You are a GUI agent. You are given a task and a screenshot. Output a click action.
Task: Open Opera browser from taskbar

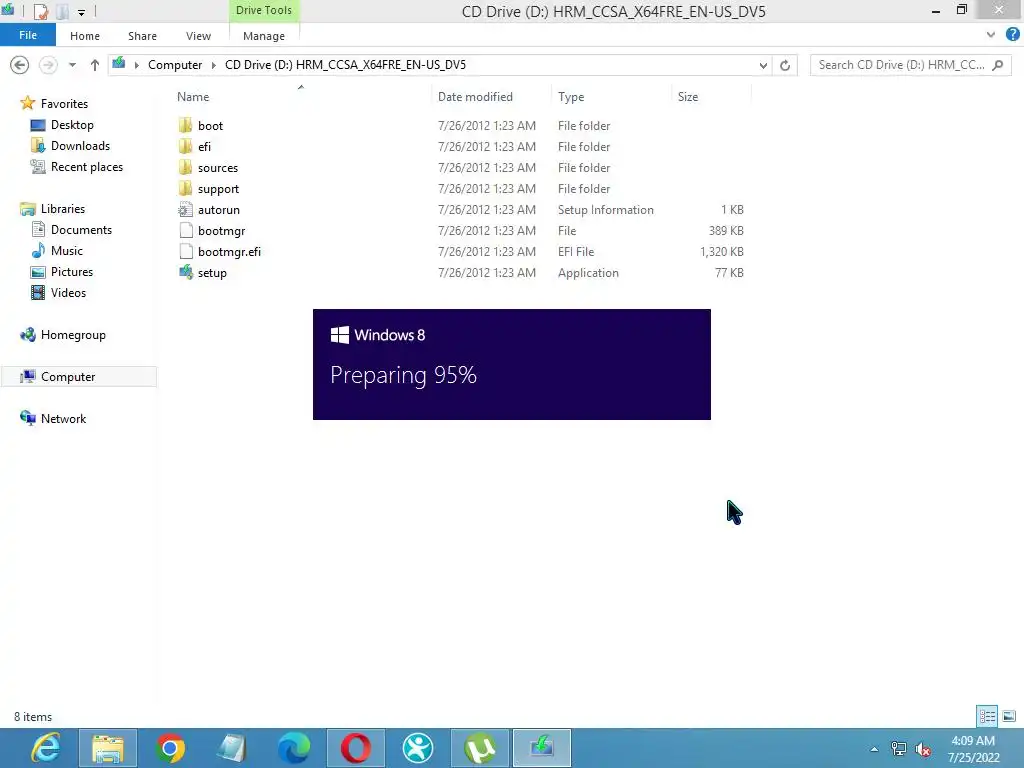(356, 748)
